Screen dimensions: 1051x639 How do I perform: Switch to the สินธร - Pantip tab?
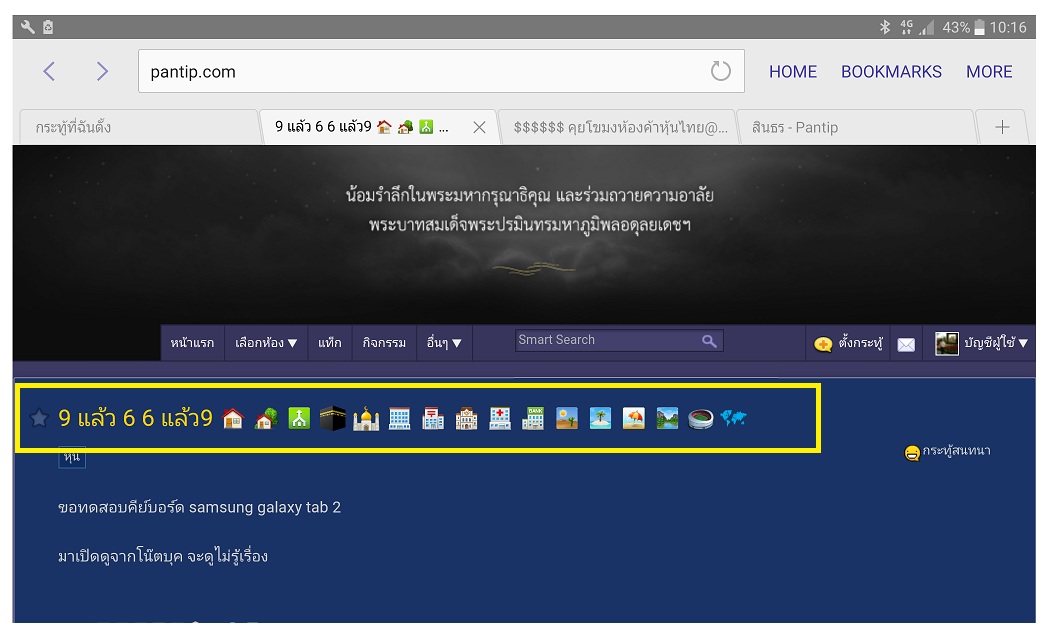855,127
